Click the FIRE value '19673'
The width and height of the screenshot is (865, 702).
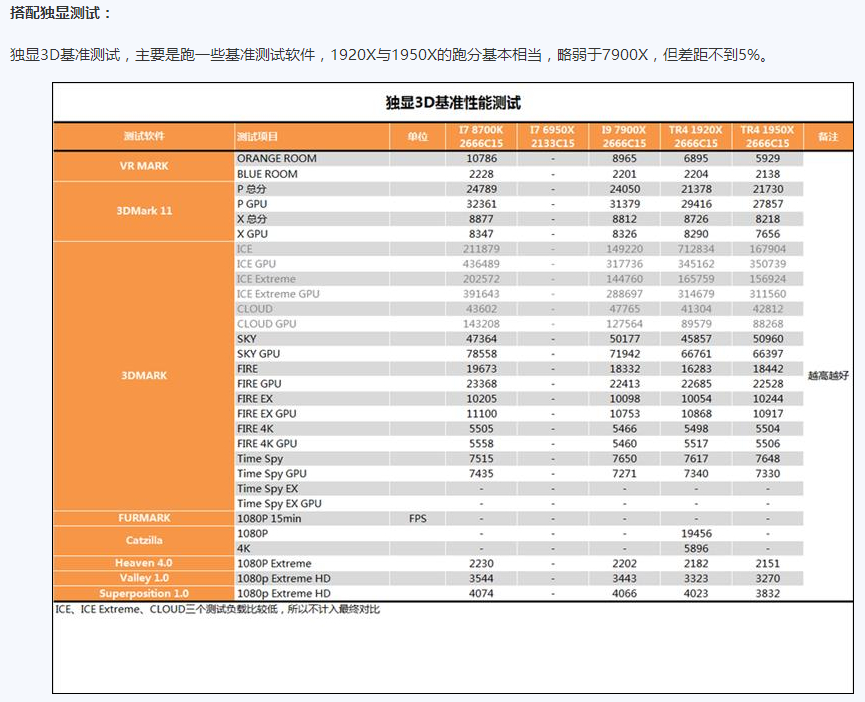point(481,368)
